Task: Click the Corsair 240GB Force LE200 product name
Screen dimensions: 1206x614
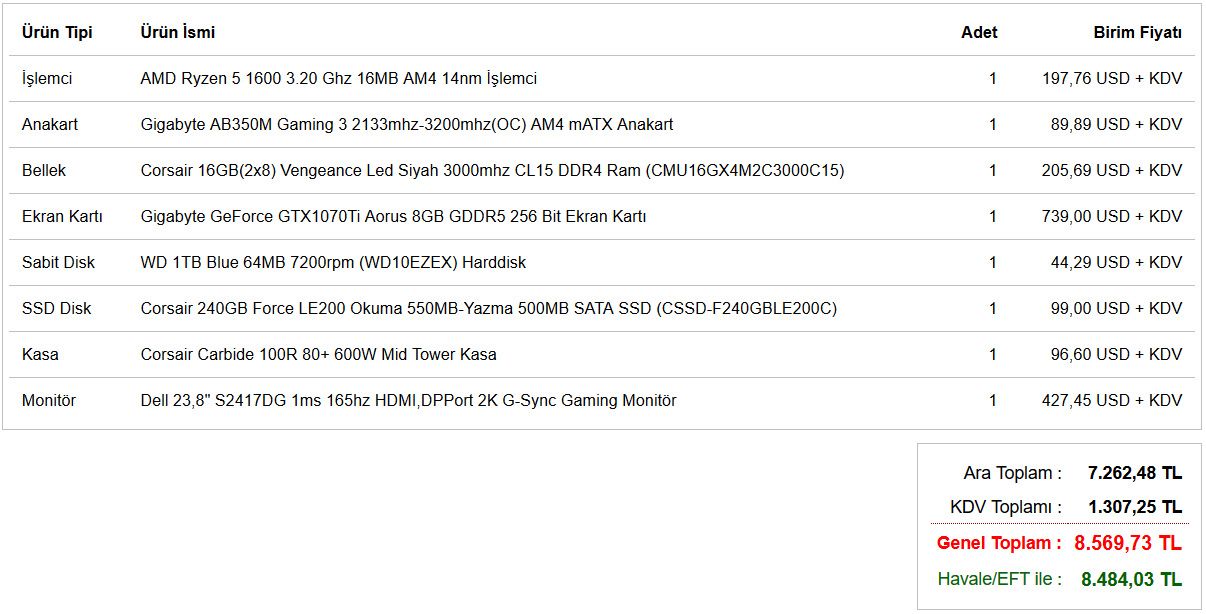Action: [489, 308]
